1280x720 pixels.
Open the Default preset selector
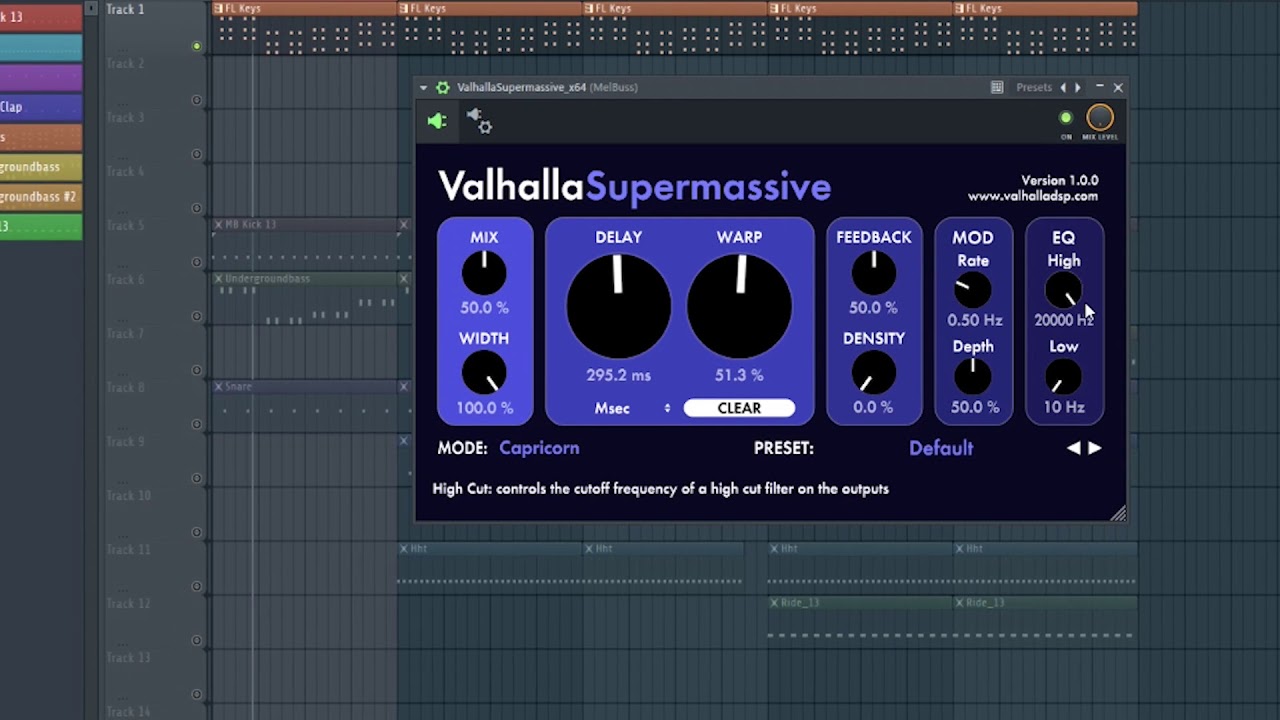click(x=941, y=448)
